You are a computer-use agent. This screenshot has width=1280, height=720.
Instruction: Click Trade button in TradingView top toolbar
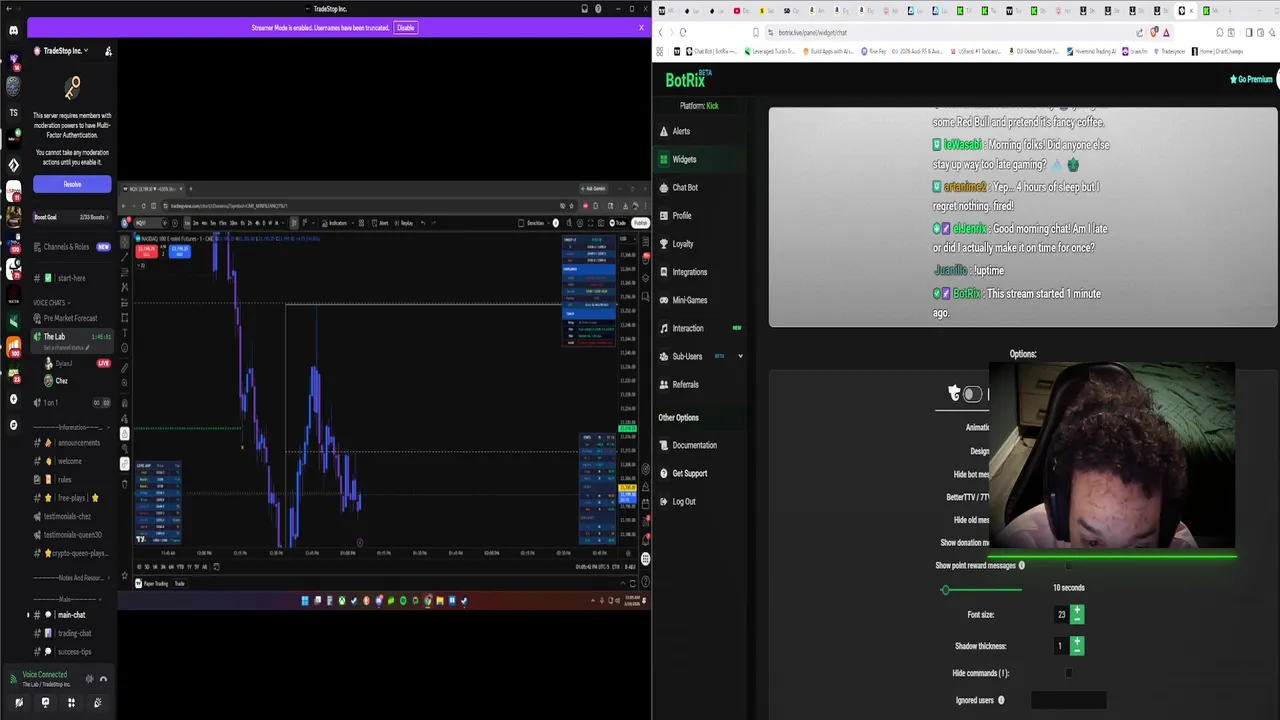(619, 223)
